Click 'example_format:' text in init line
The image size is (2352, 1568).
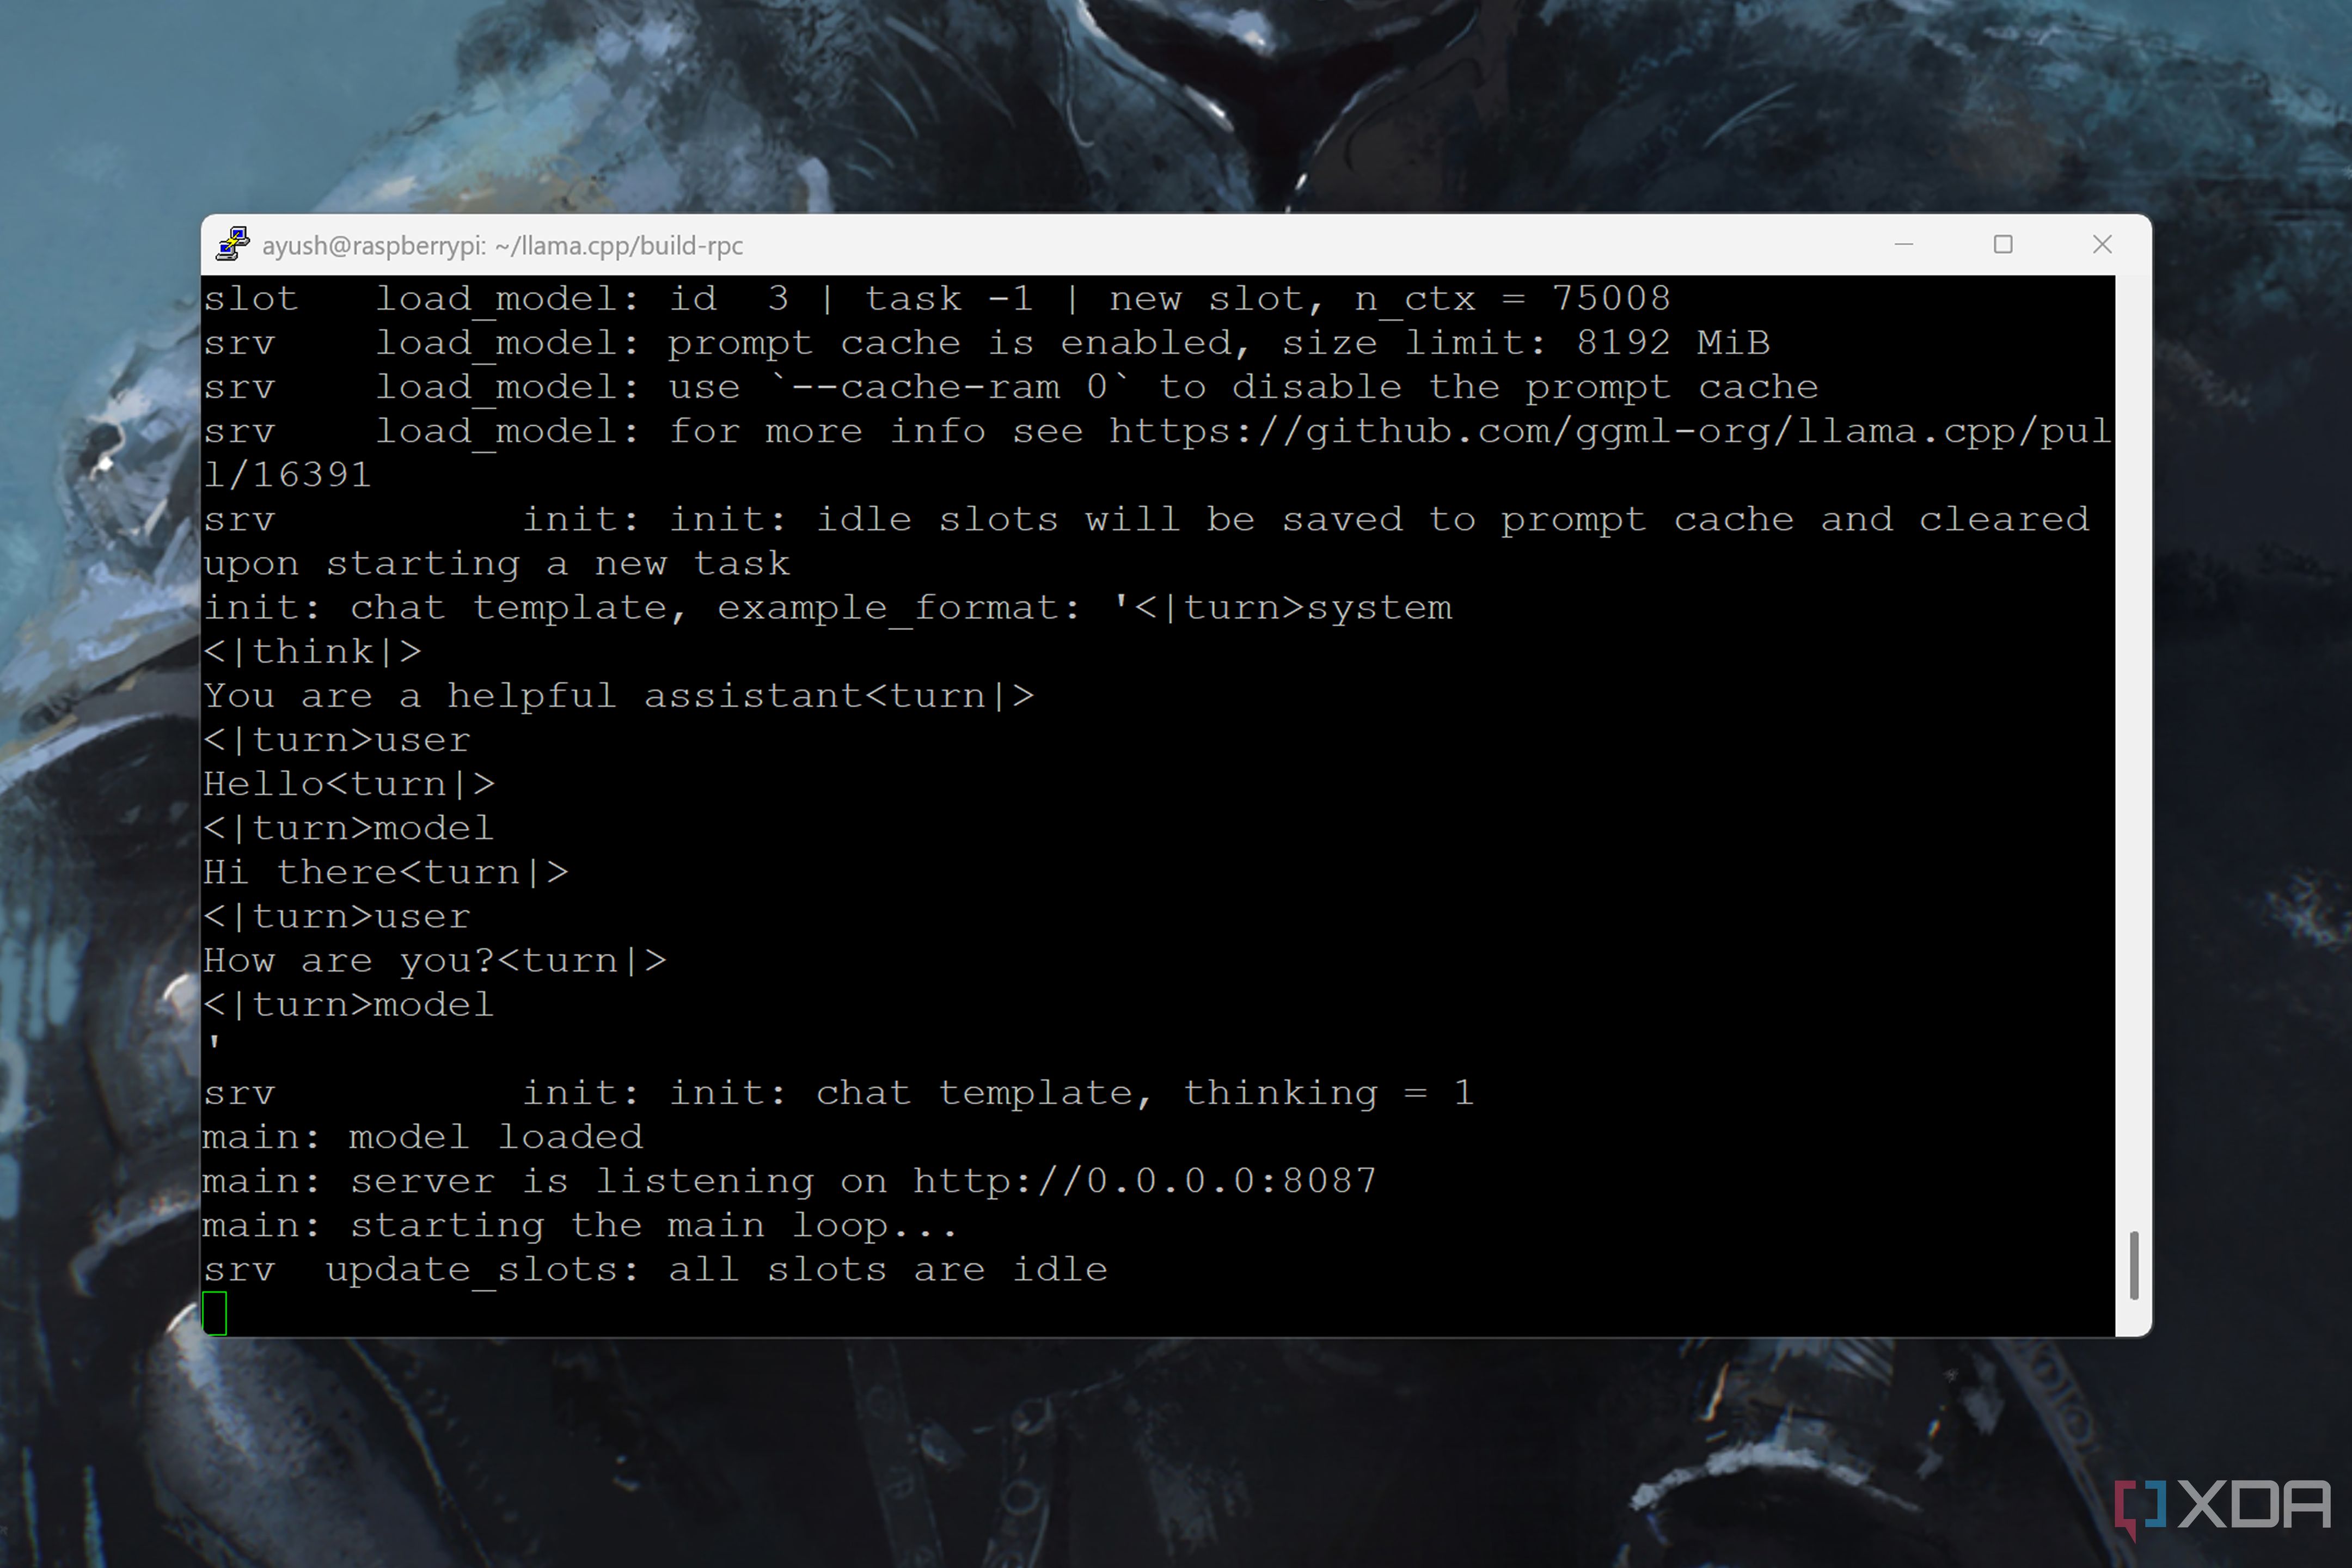(899, 608)
